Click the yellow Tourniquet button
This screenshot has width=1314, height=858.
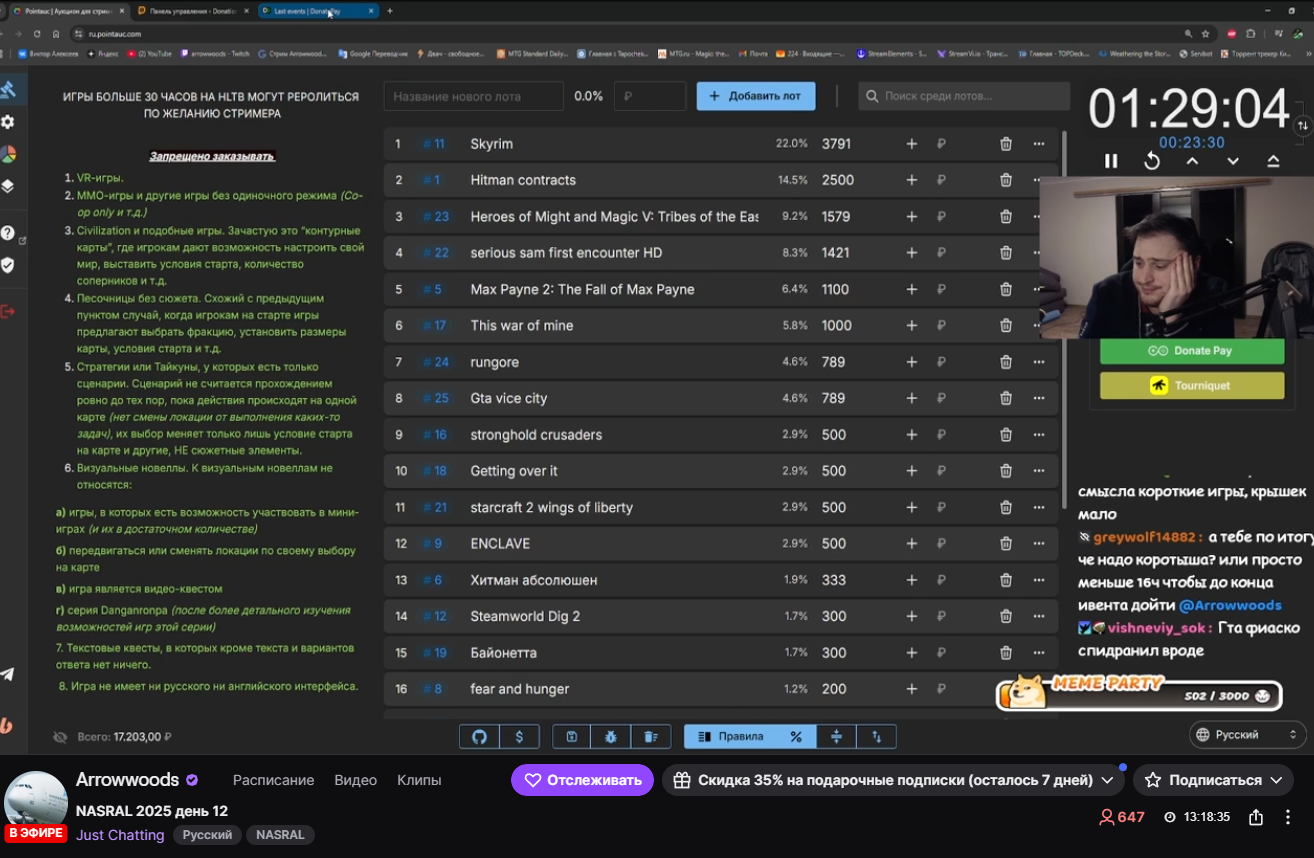pyautogui.click(x=1192, y=385)
